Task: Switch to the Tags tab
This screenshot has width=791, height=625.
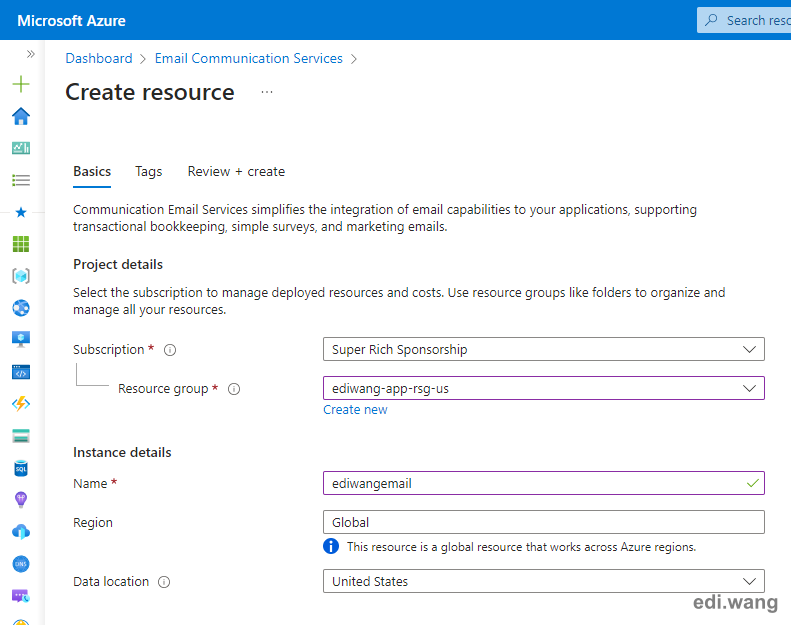Action: [x=148, y=172]
